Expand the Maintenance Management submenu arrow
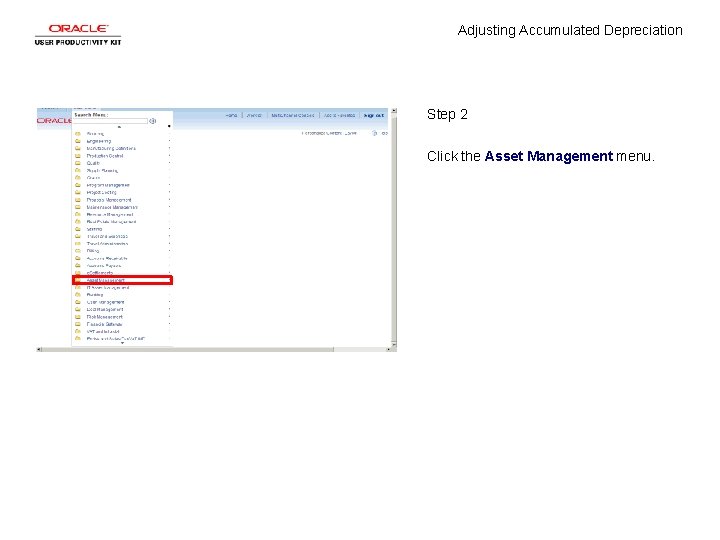Viewport: 720px width, 540px height. coord(169,207)
